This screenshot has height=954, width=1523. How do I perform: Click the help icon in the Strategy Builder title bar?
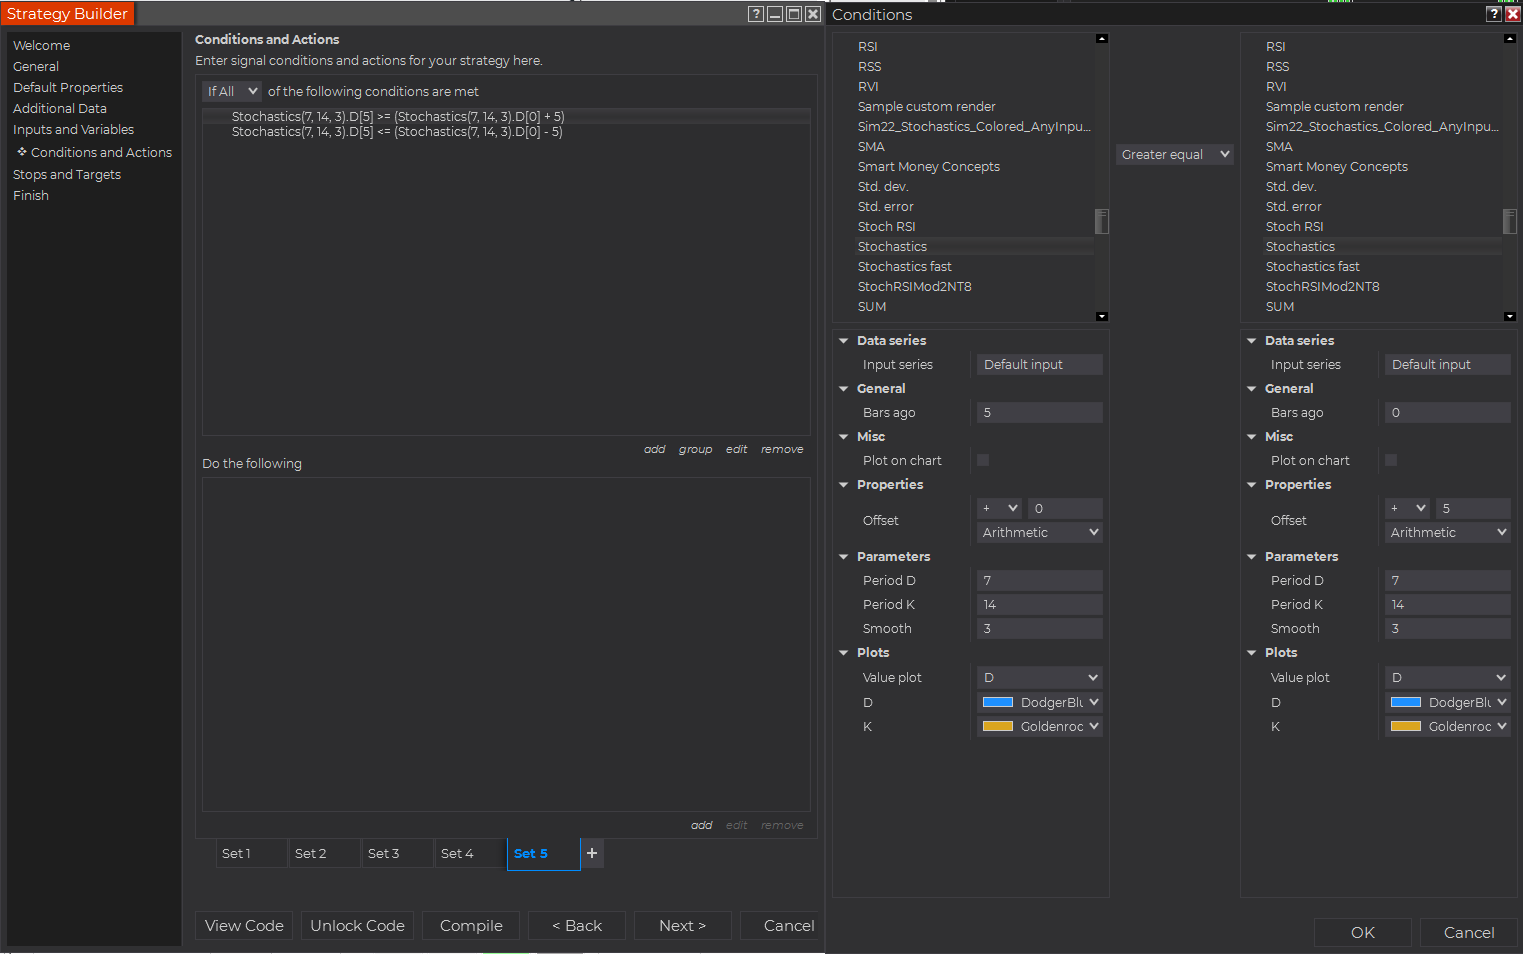tap(756, 14)
